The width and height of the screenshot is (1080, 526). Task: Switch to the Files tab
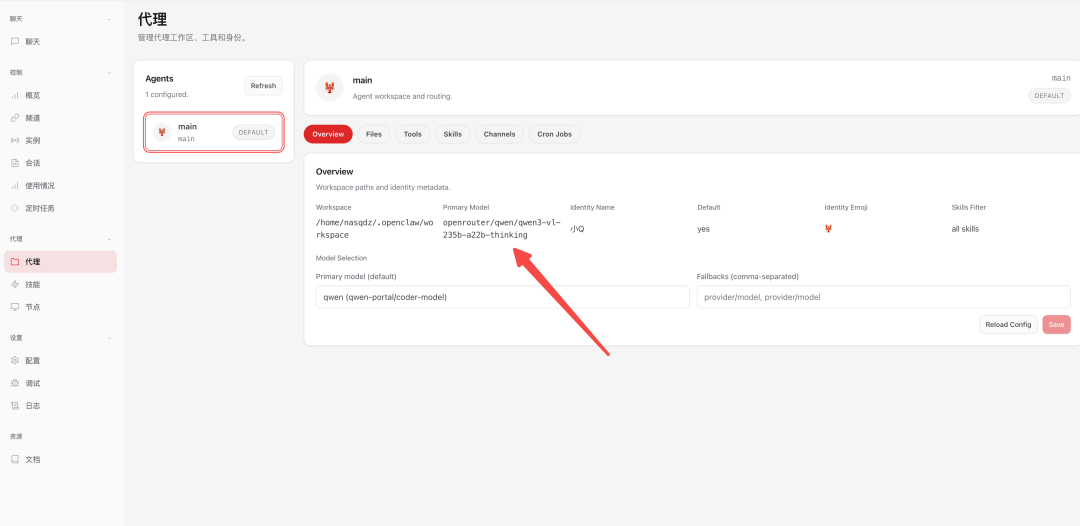[x=373, y=134]
